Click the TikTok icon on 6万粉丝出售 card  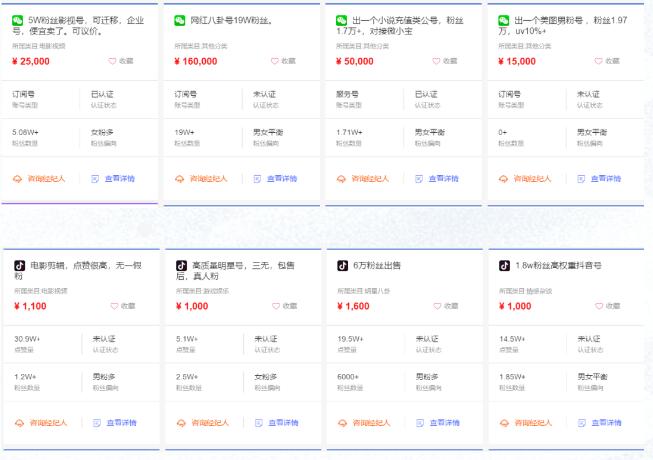[342, 266]
